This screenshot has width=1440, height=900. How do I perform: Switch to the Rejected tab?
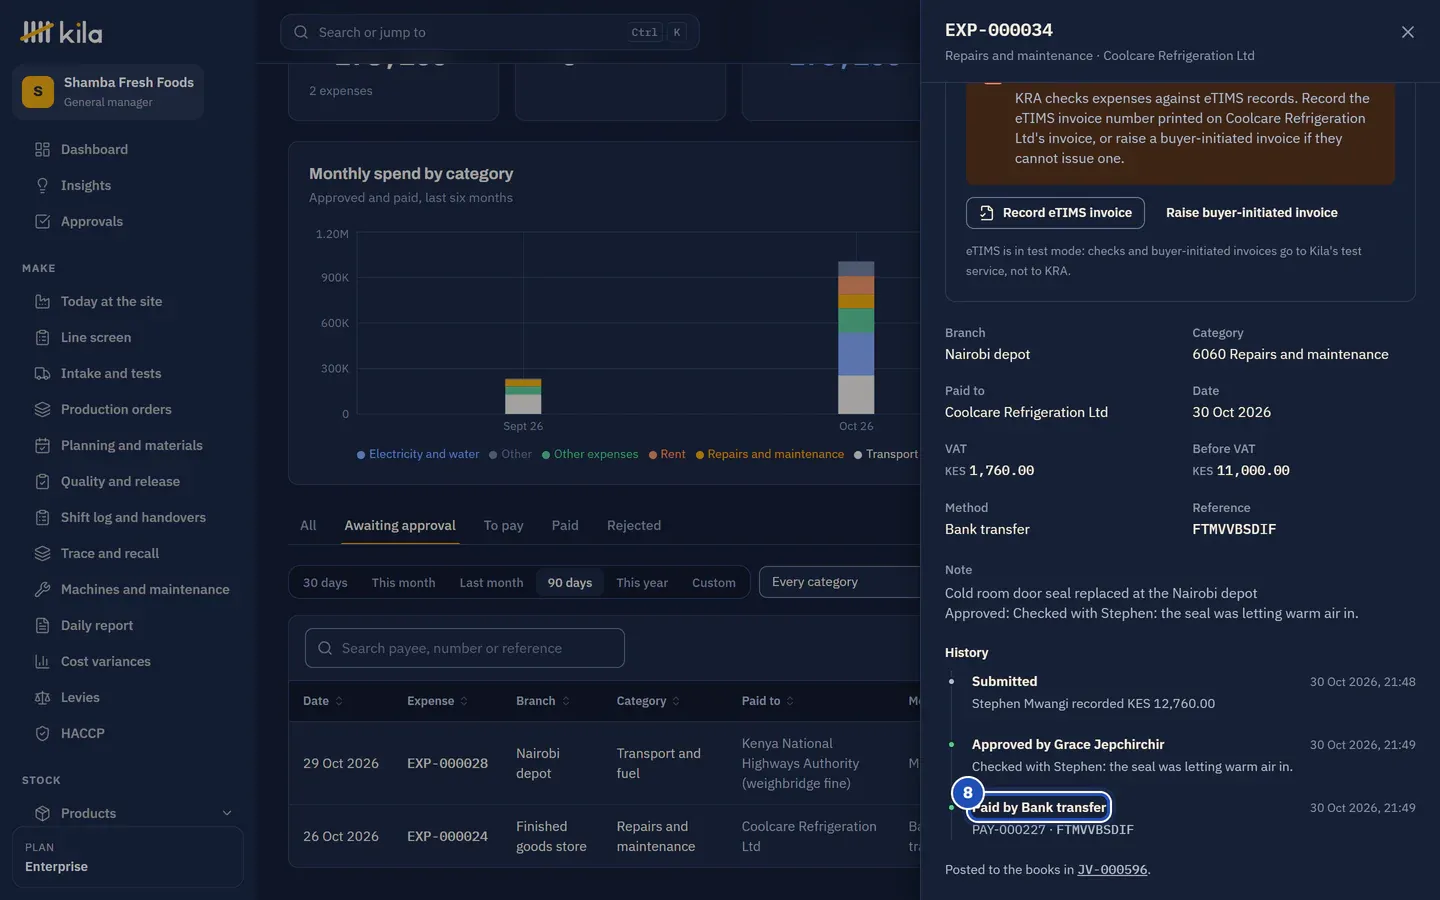coord(634,526)
